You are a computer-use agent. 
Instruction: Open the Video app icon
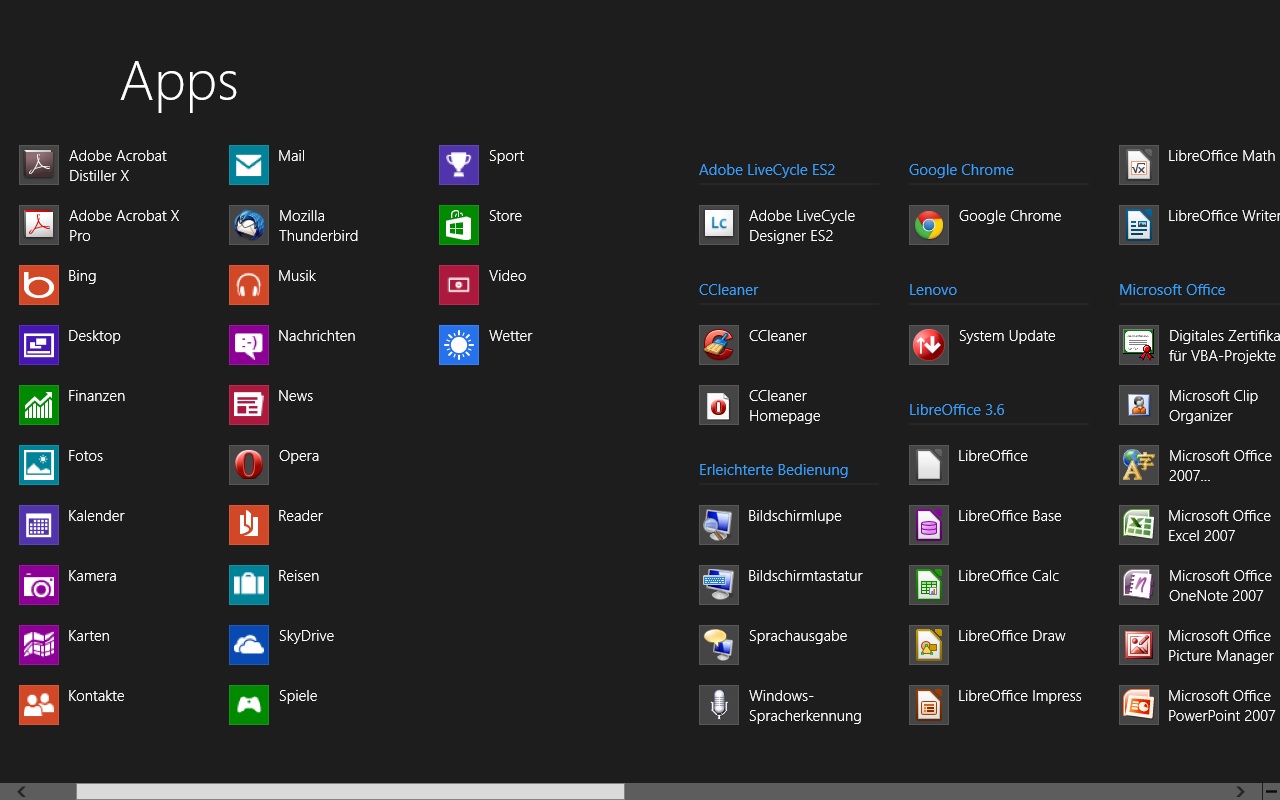pyautogui.click(x=459, y=285)
